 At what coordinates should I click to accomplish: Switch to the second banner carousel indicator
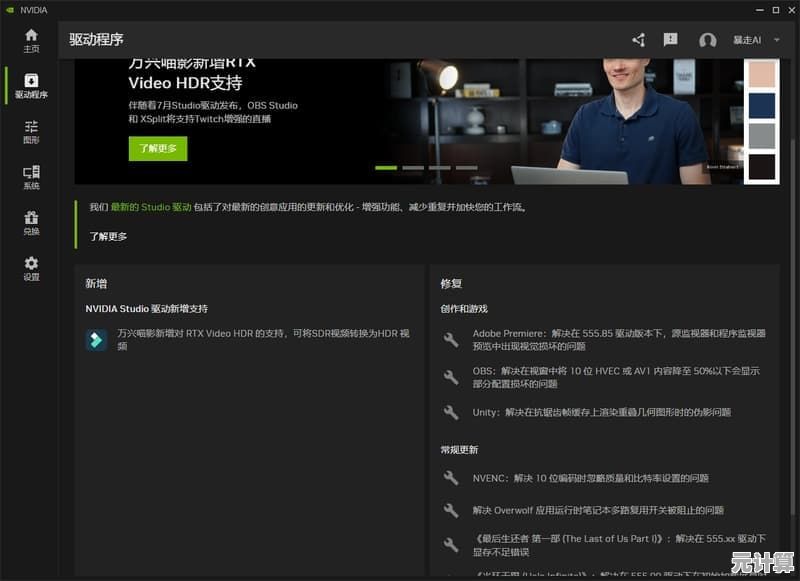click(412, 168)
